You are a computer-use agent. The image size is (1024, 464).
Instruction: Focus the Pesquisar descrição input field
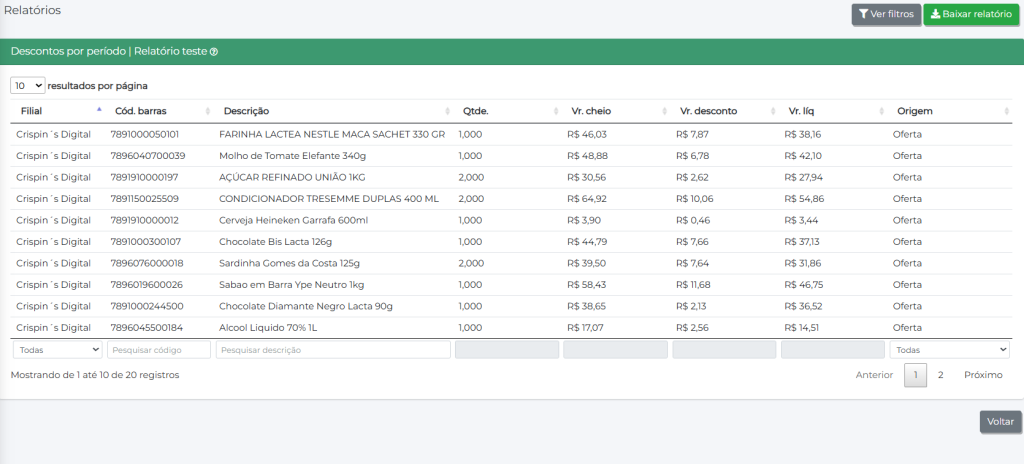[x=333, y=350]
